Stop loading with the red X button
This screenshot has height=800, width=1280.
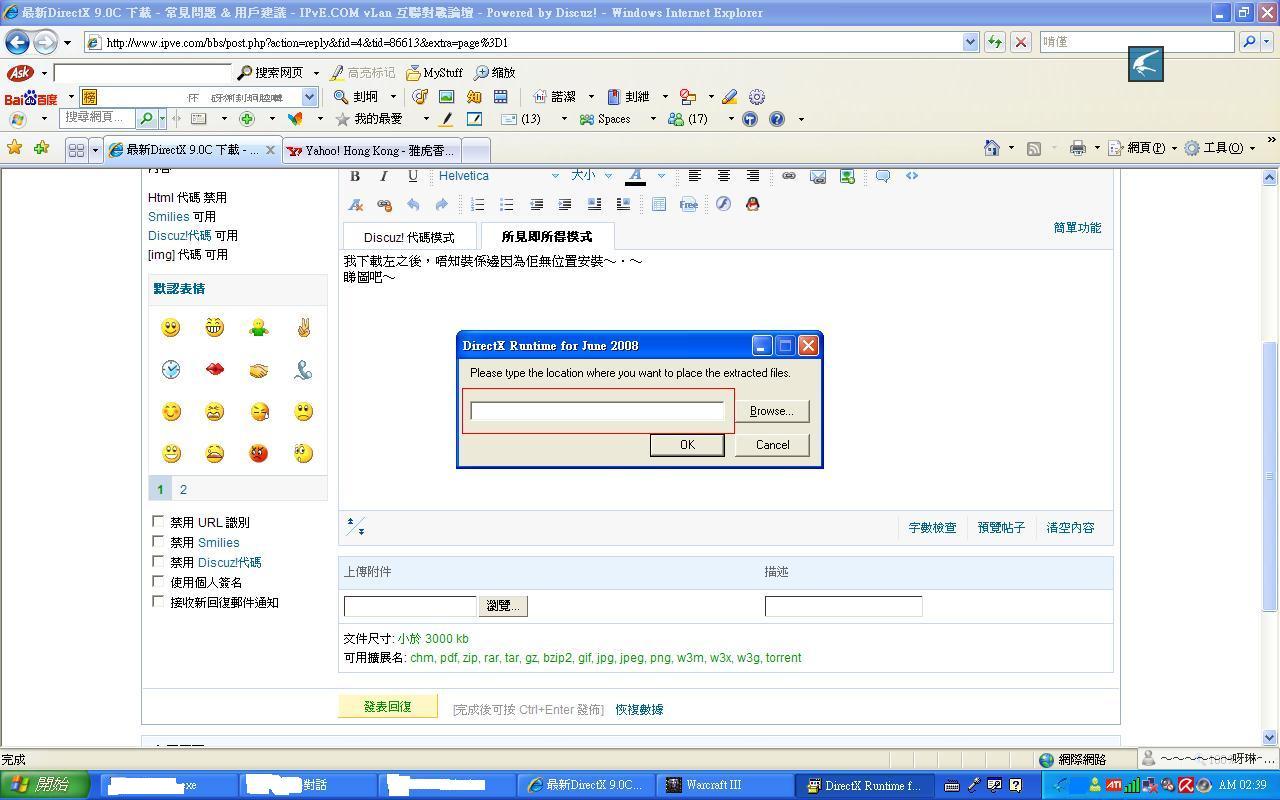[x=1021, y=42]
